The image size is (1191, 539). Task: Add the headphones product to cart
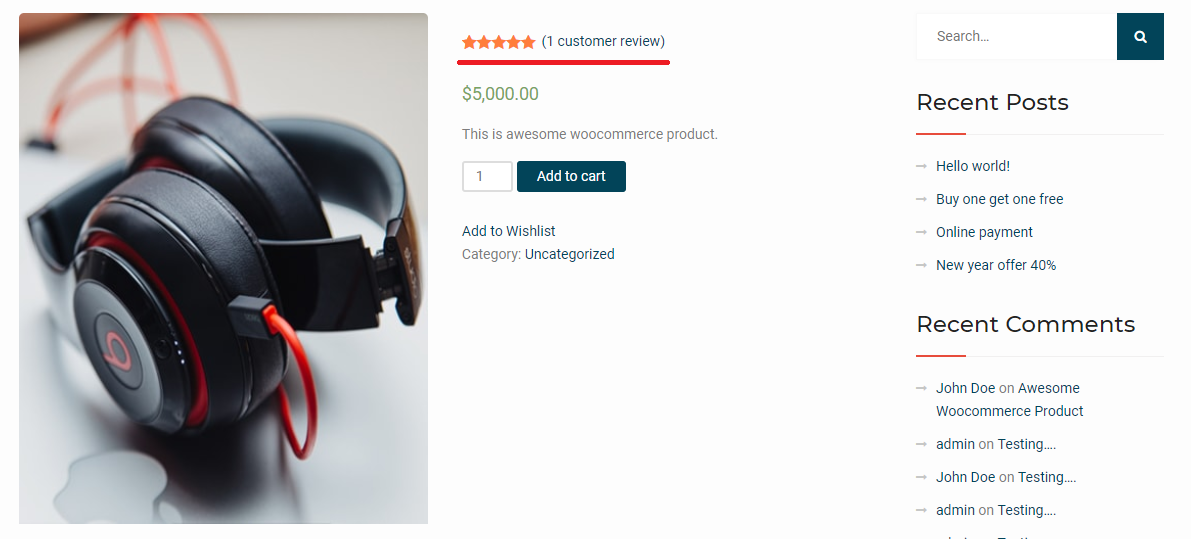(571, 176)
